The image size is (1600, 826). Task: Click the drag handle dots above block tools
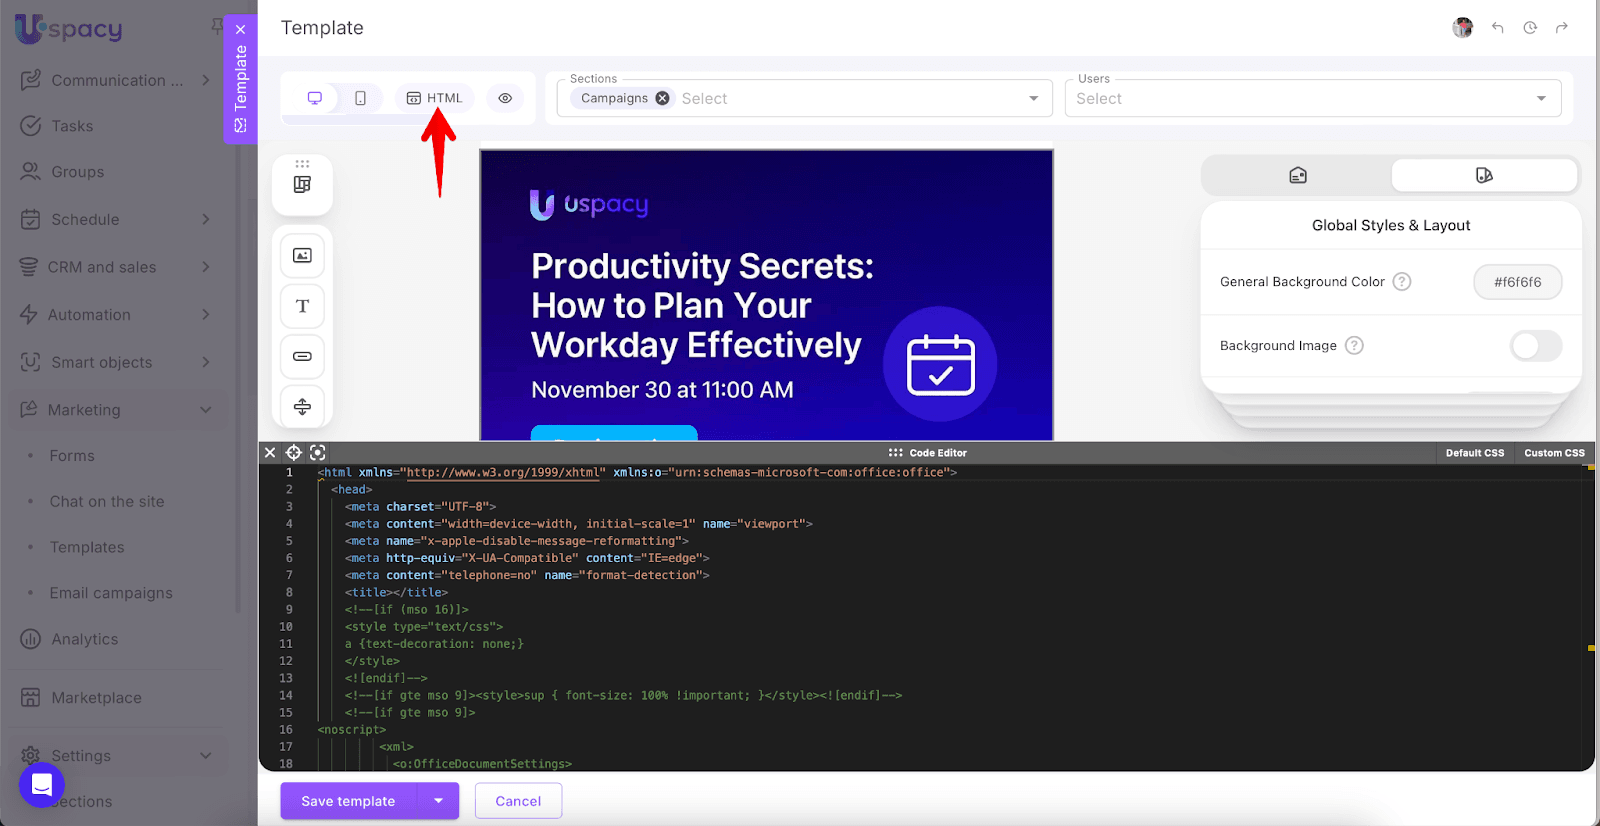pyautogui.click(x=302, y=163)
